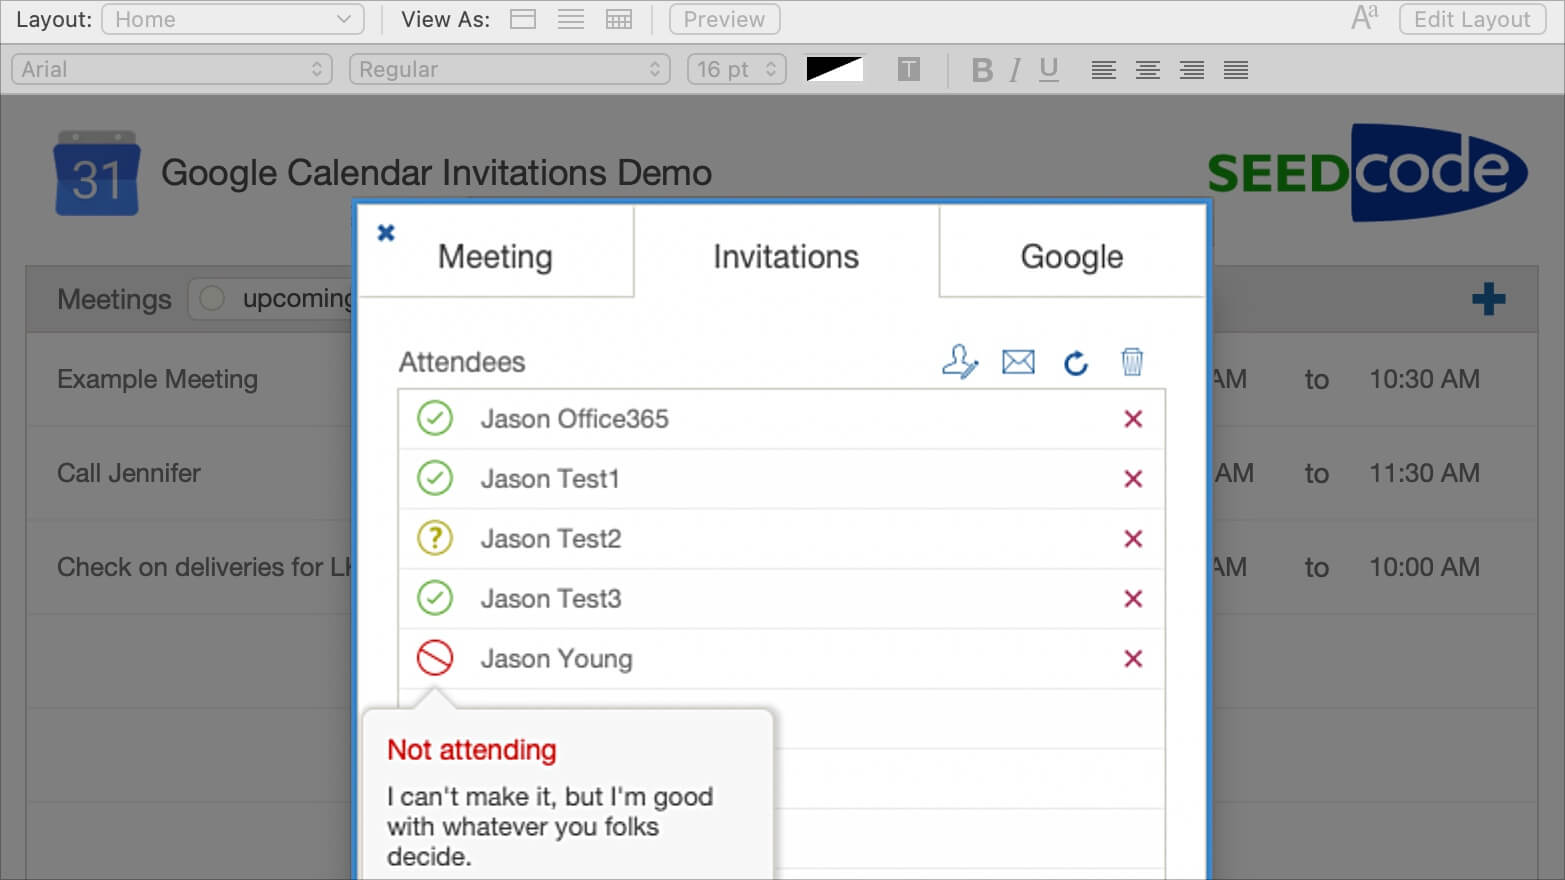Click declined status icon for Jason Young
The image size is (1565, 880).
click(435, 658)
